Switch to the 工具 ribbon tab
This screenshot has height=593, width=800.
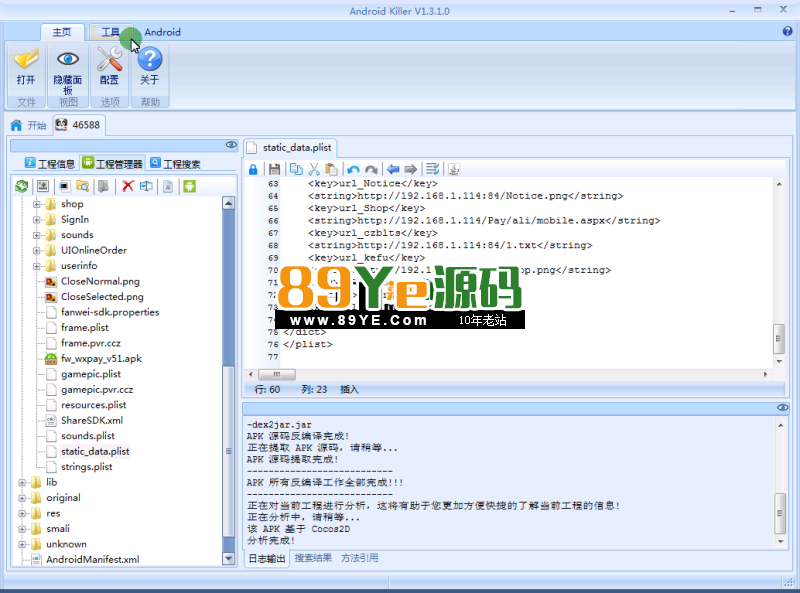[110, 32]
